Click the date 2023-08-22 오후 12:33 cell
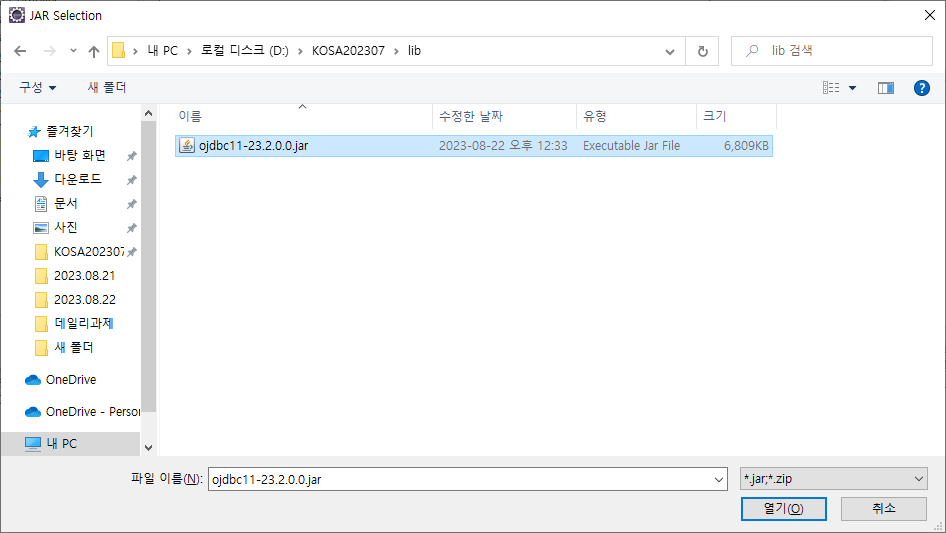This screenshot has width=946, height=533. pyautogui.click(x=503, y=145)
